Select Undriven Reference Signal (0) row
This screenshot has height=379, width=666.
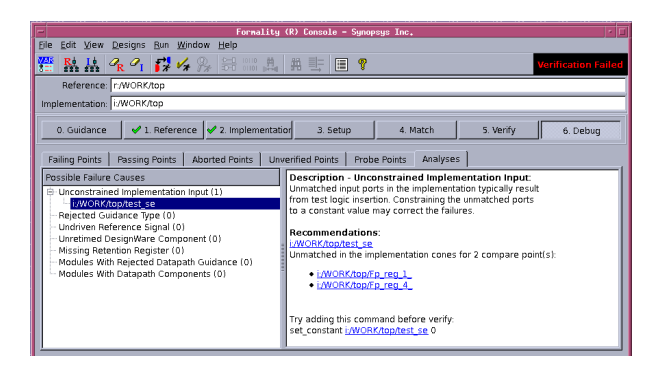click(x=121, y=227)
